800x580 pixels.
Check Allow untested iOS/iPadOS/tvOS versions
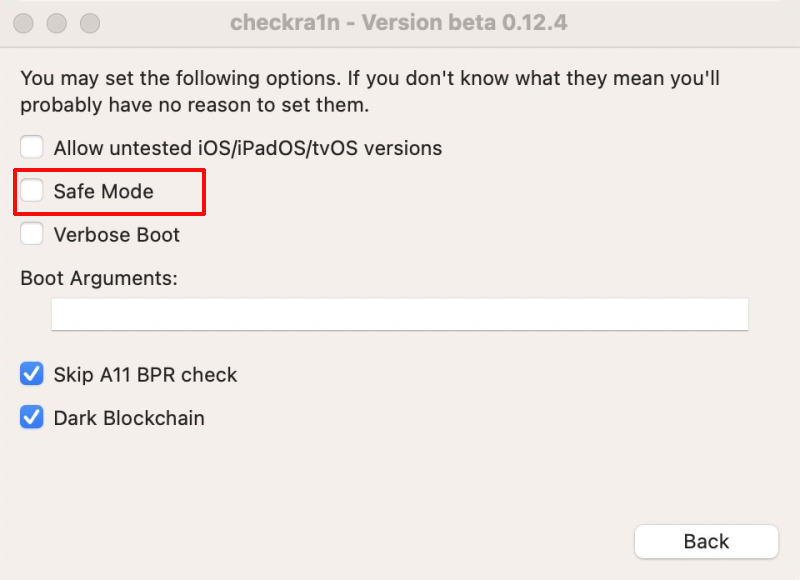(31, 146)
